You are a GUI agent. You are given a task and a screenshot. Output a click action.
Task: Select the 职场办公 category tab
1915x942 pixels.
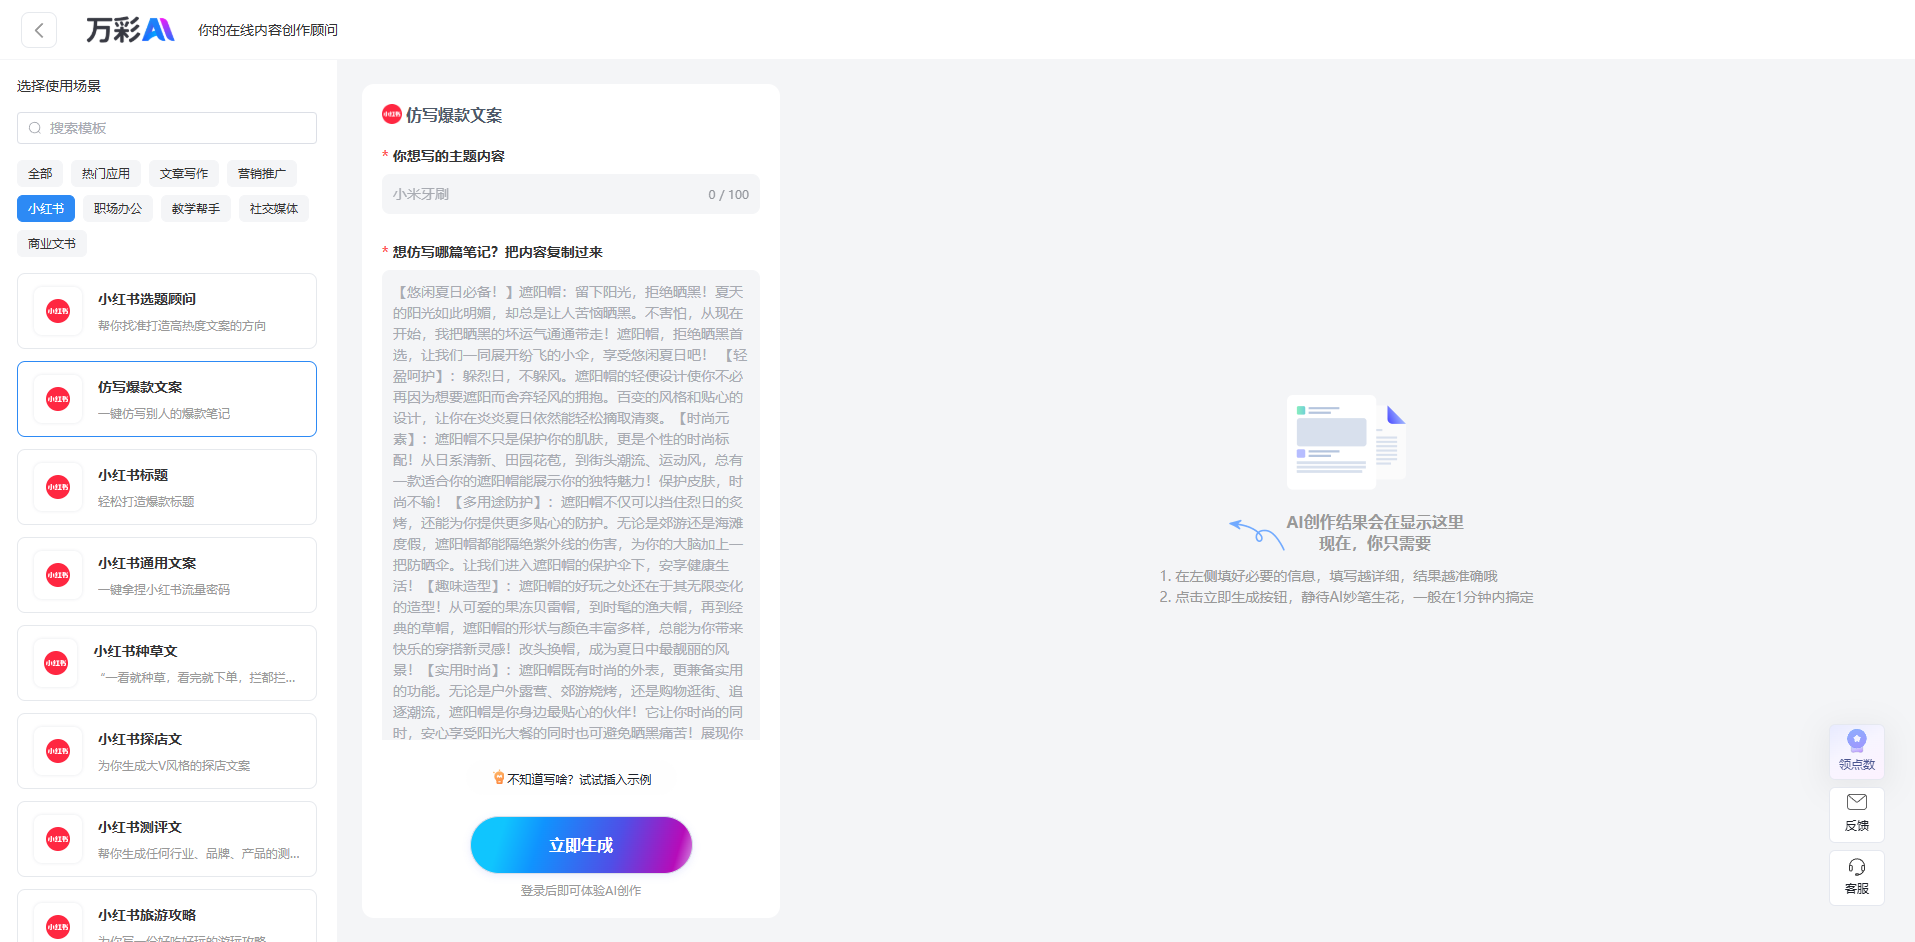coord(118,209)
